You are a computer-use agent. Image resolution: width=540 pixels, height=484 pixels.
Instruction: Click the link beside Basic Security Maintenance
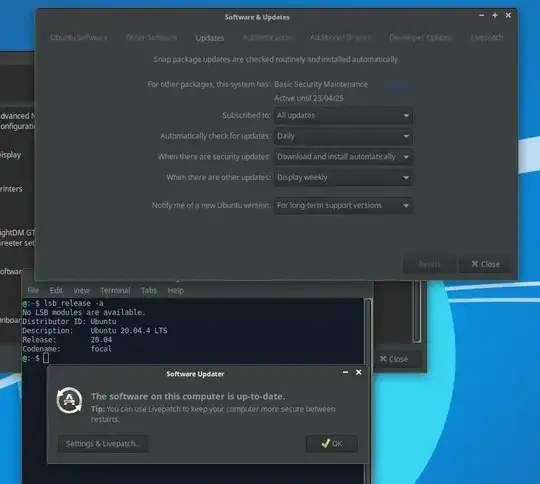tap(397, 84)
